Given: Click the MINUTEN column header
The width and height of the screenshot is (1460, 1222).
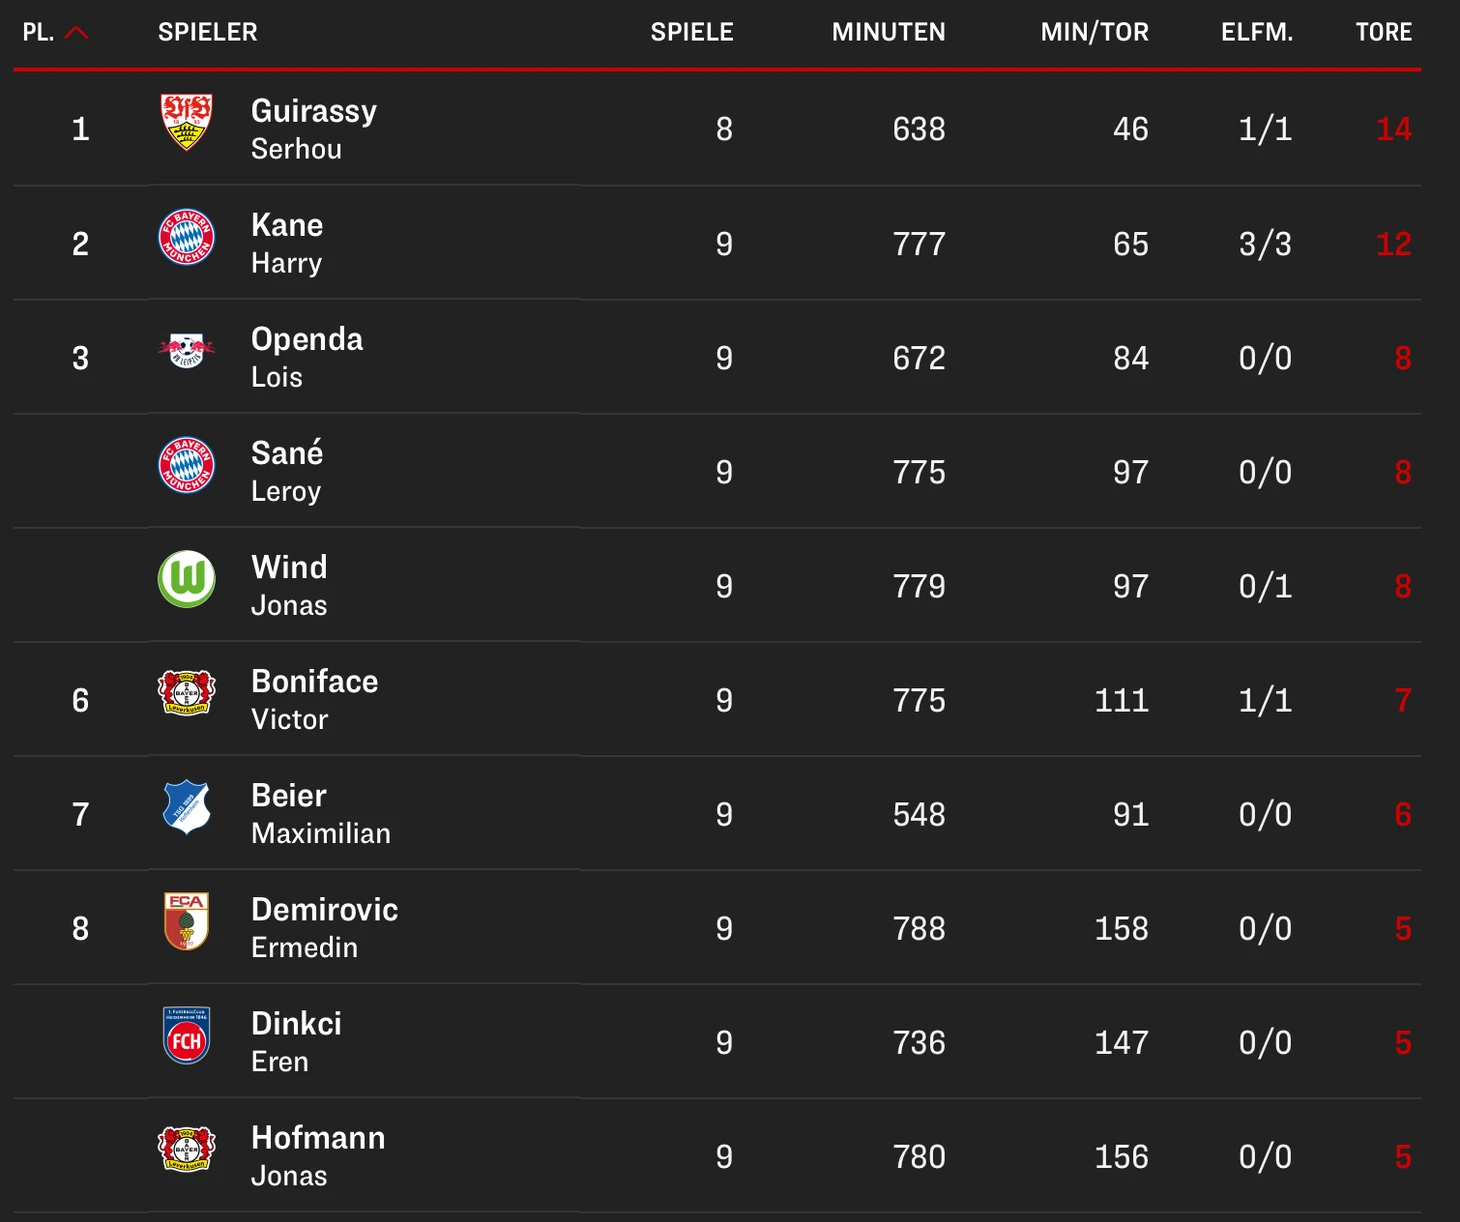Looking at the screenshot, I should [888, 33].
